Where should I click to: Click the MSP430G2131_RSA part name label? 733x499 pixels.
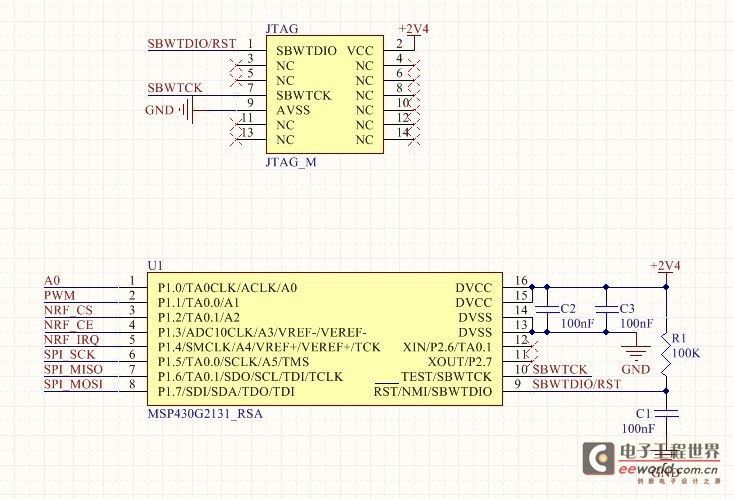[205, 414]
